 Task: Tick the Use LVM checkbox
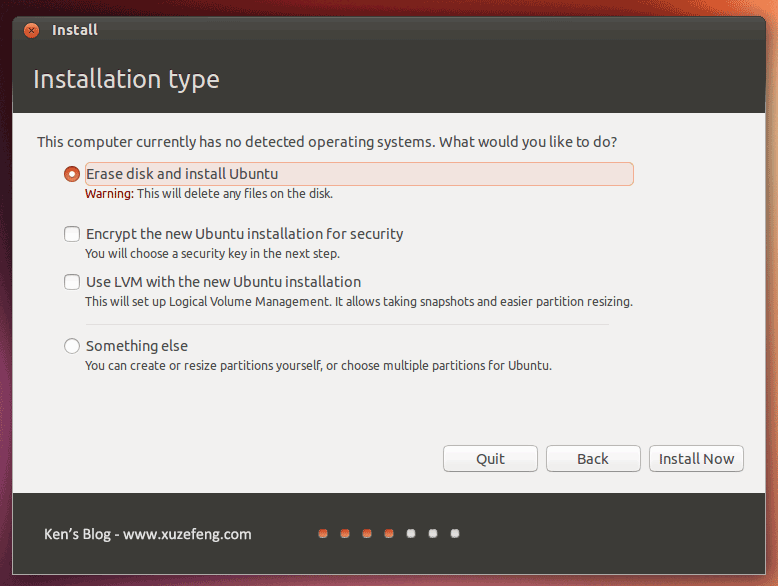(x=72, y=282)
